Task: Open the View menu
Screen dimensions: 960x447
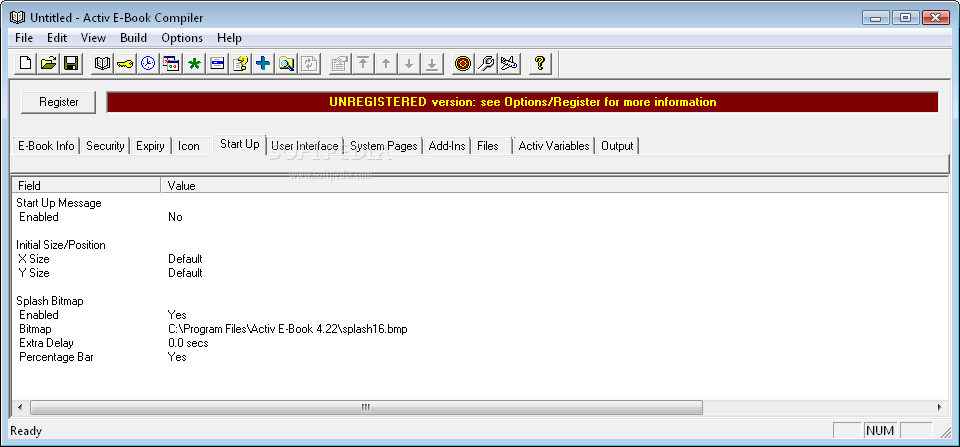Action: coord(93,38)
